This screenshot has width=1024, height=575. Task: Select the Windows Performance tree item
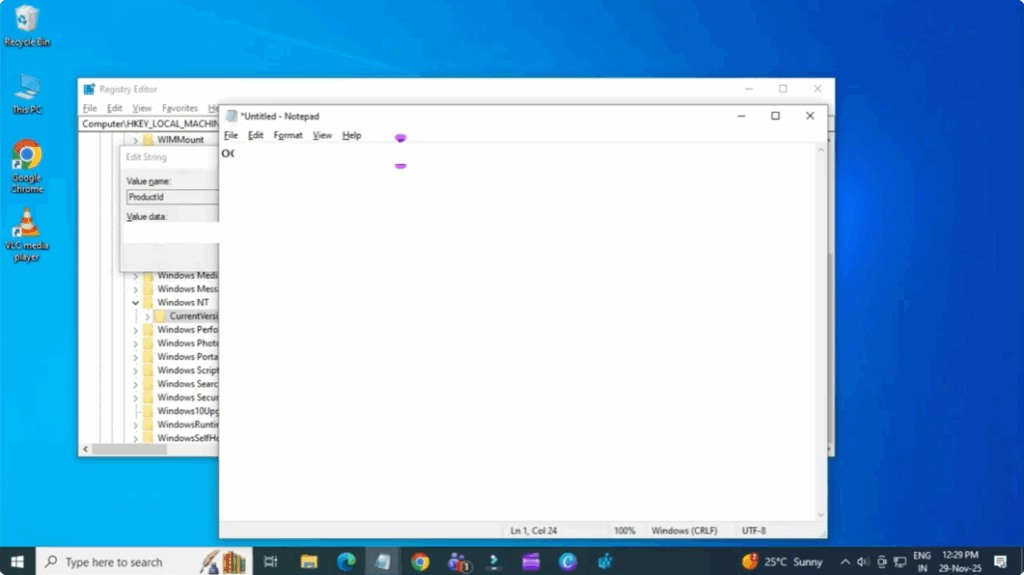coord(187,330)
